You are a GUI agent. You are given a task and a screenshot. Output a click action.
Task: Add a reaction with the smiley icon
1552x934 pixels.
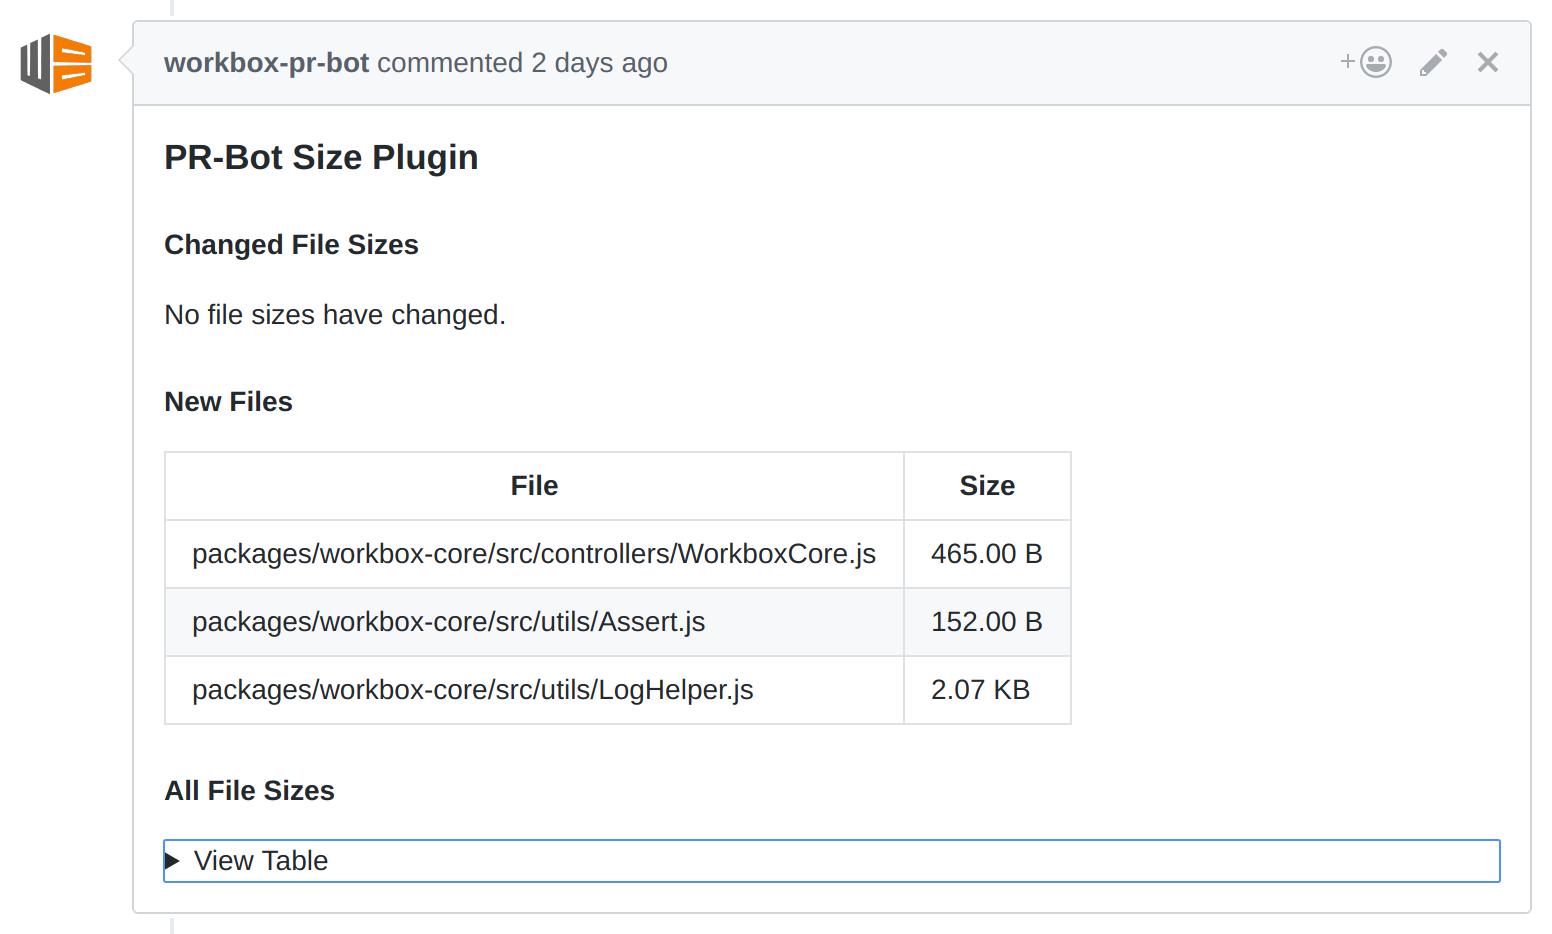(x=1367, y=62)
